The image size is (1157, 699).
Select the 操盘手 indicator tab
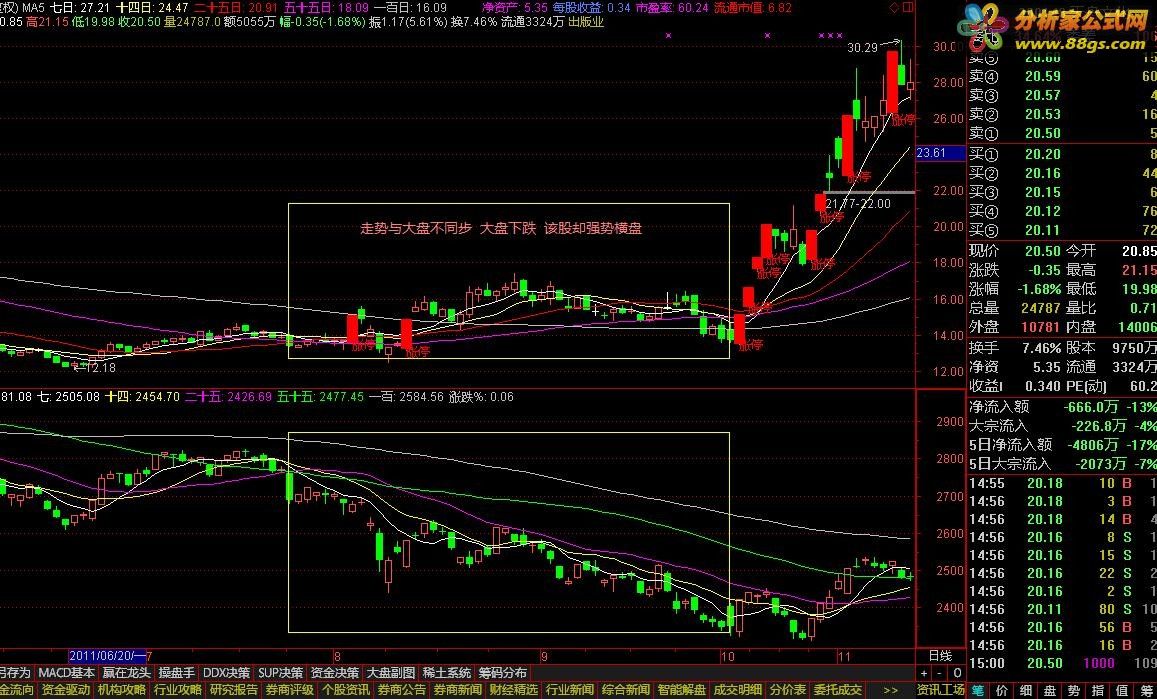(x=177, y=673)
